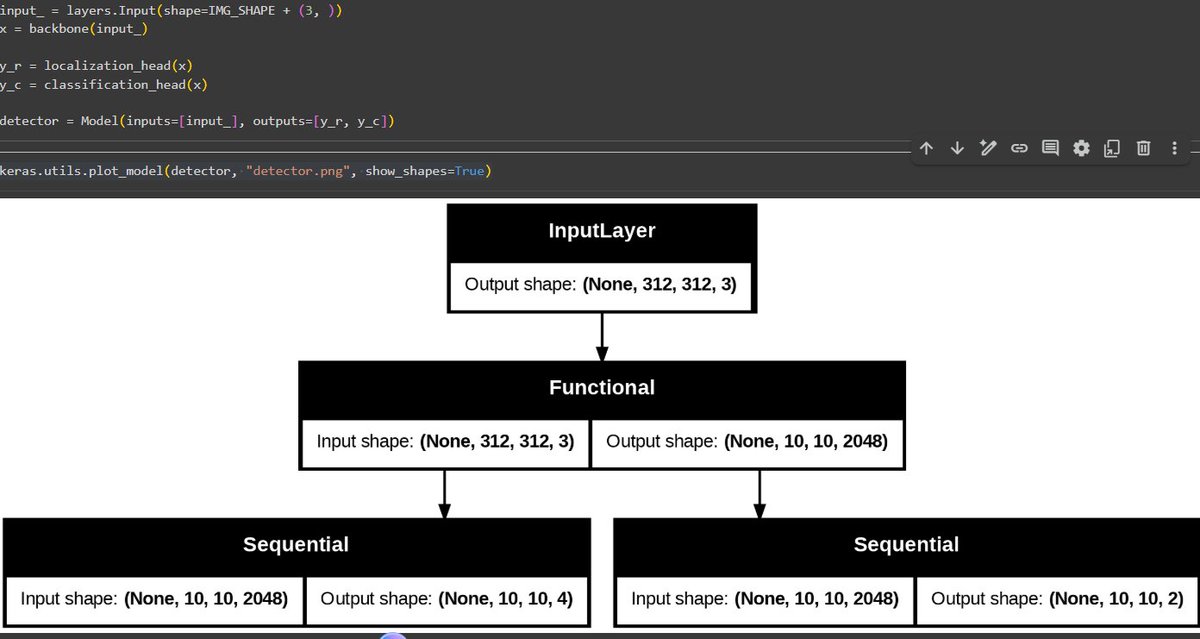This screenshot has width=1200, height=639.
Task: Click Functional input shape (None, 312, 312, 3)
Action: click(445, 441)
